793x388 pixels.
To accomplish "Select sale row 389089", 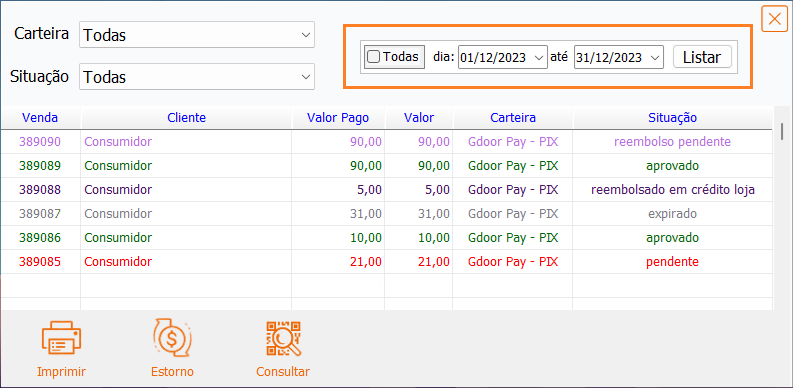I will tap(386, 165).
